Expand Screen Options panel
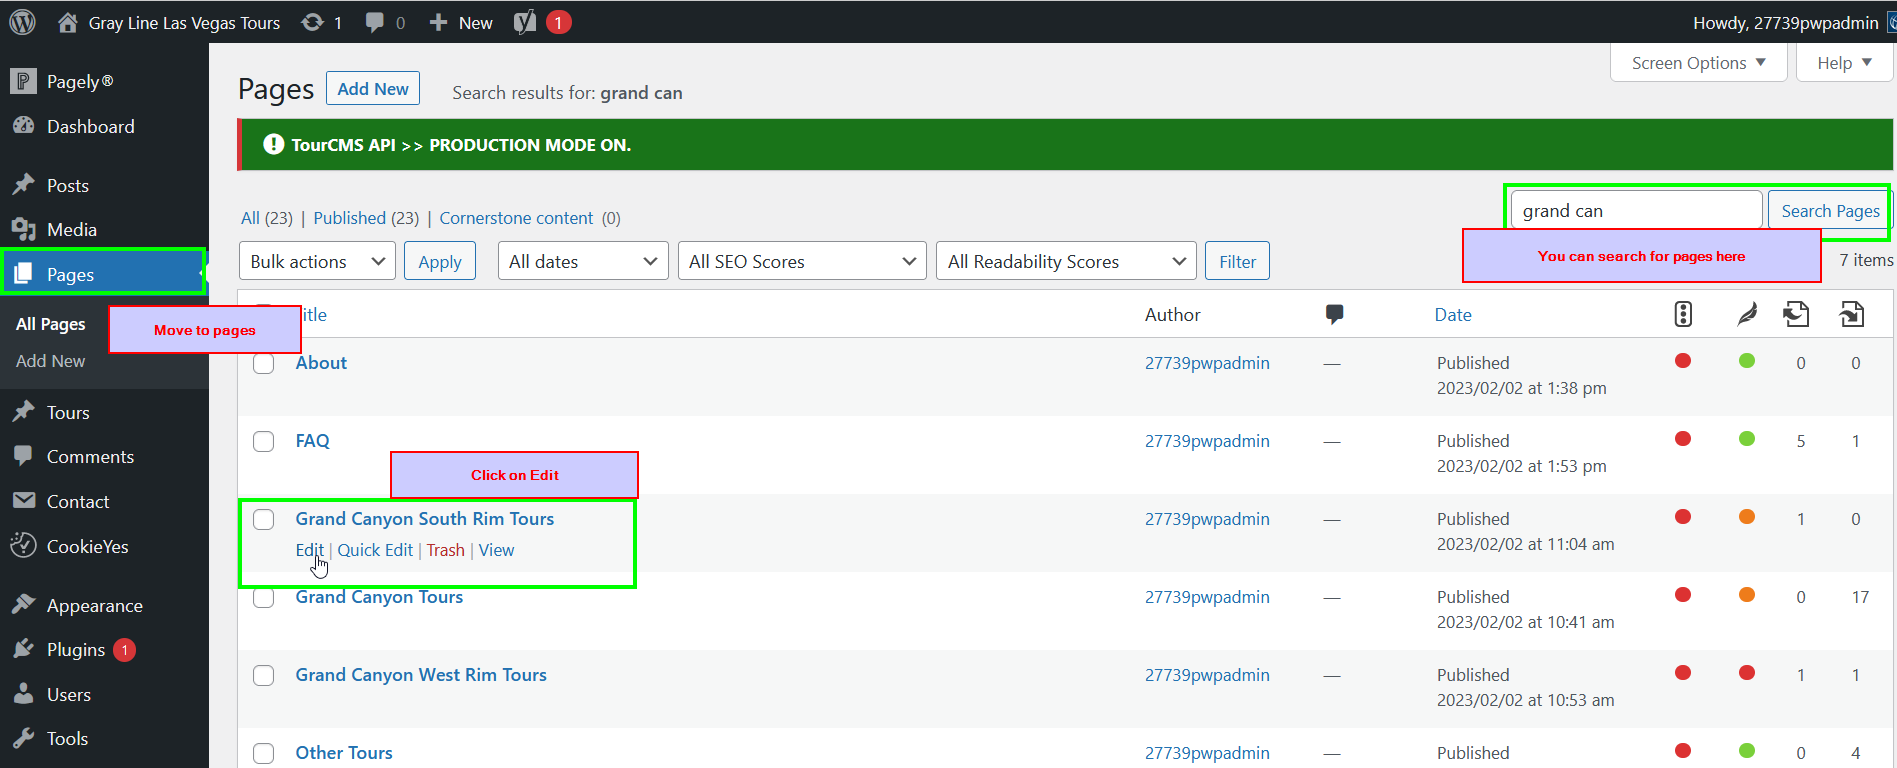Viewport: 1897px width, 768px height. [x=1698, y=63]
